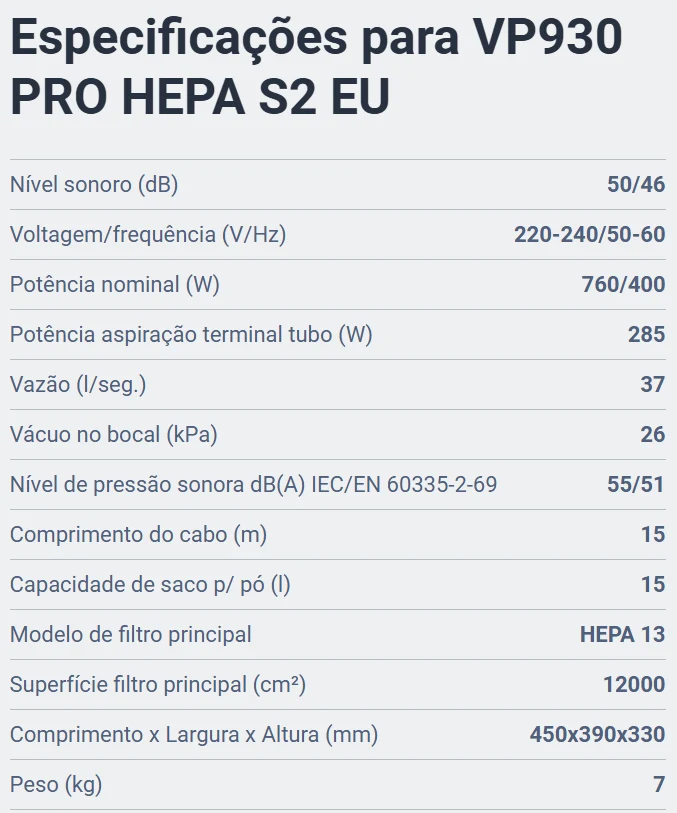Click the 55/51 sound pressure value
Image resolution: width=677 pixels, height=813 pixels.
tap(636, 485)
